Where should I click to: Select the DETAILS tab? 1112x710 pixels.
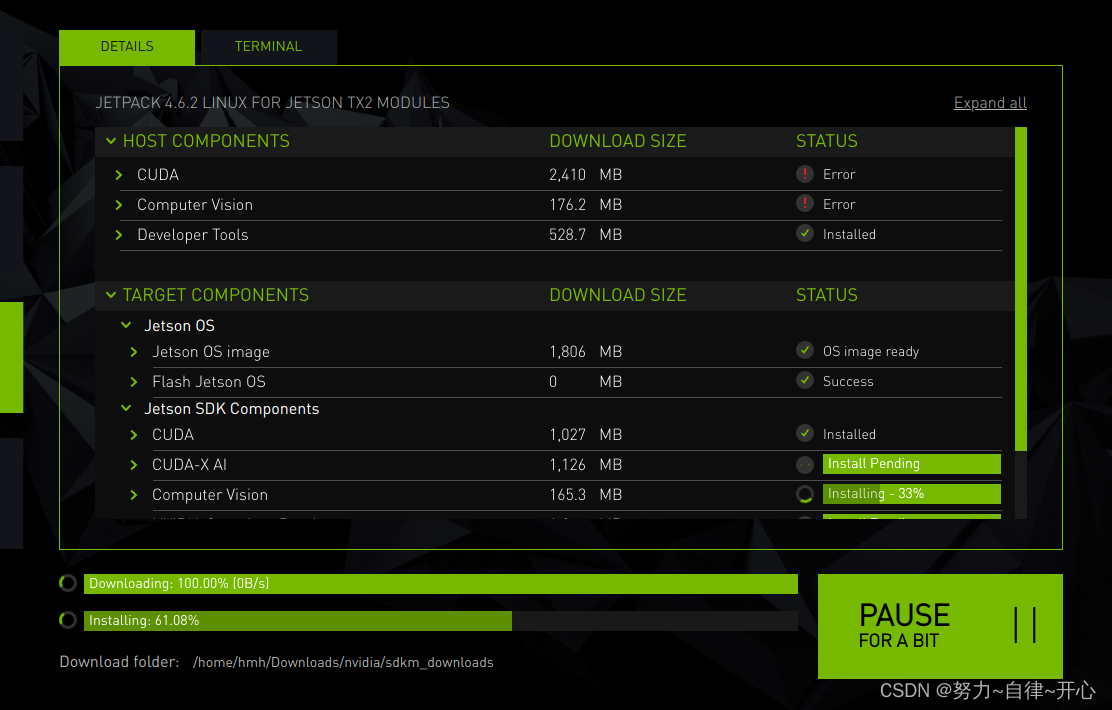[127, 47]
